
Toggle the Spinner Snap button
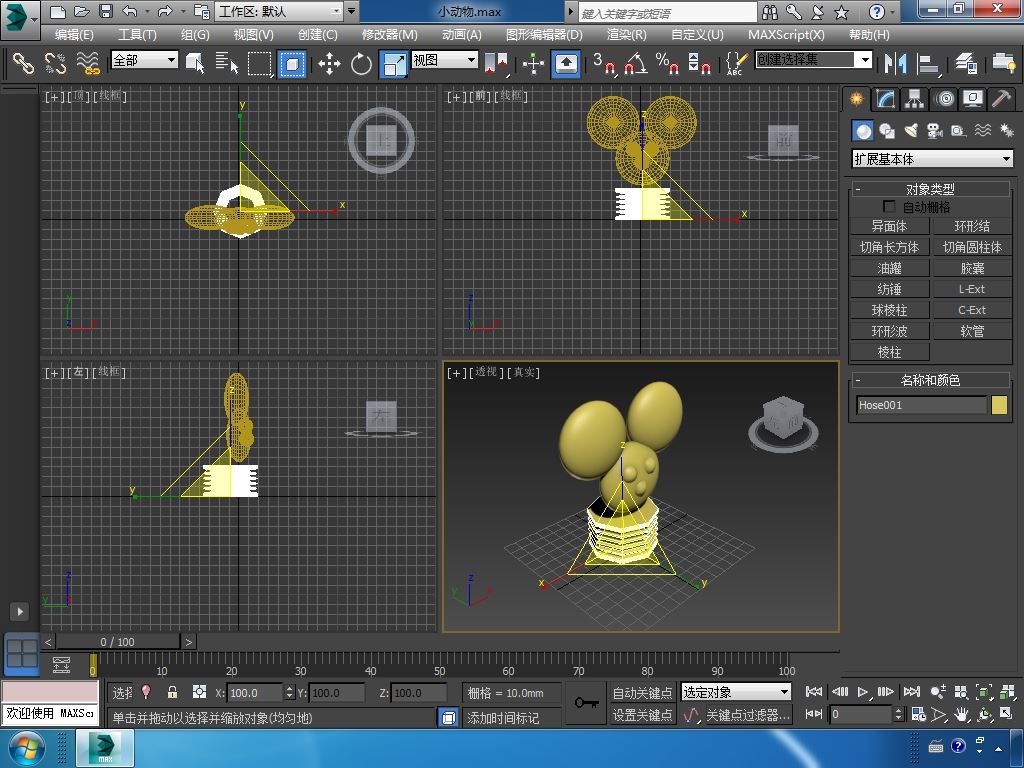coord(699,63)
